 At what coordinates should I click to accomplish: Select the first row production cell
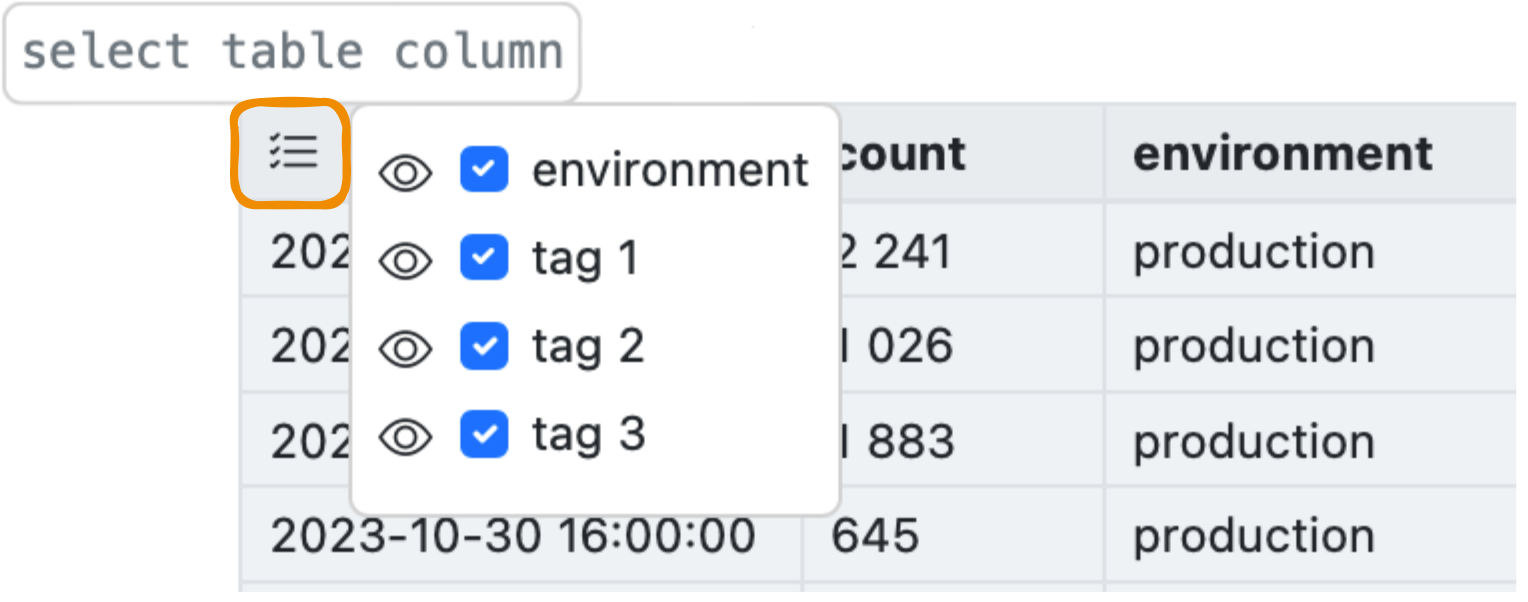[x=1254, y=252]
